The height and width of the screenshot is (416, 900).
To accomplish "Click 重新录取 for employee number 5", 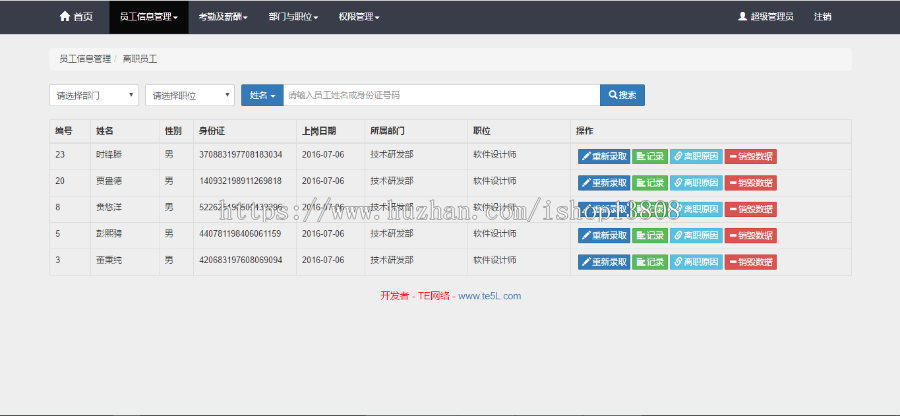I will 604,235.
